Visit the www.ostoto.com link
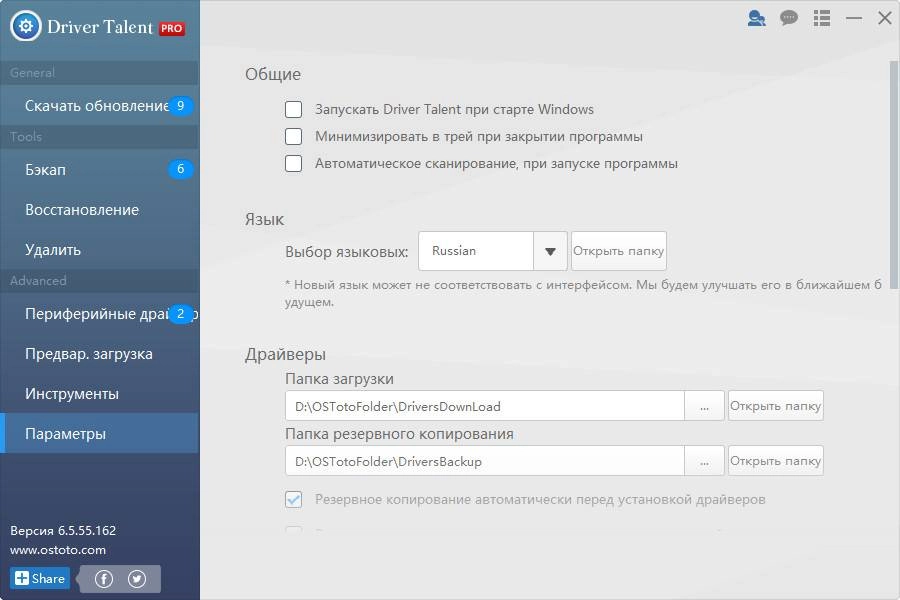Viewport: 900px width, 600px height. coord(58,549)
